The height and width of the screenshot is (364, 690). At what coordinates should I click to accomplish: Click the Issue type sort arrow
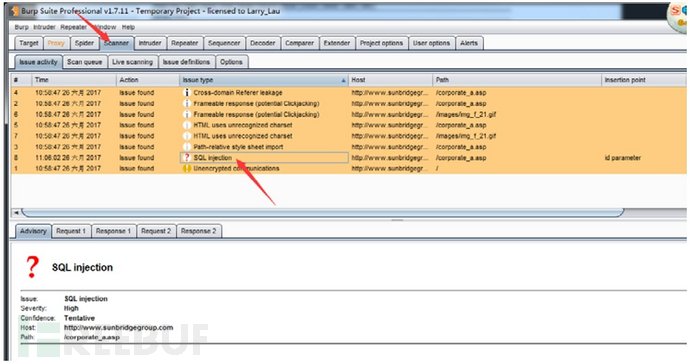click(x=343, y=81)
